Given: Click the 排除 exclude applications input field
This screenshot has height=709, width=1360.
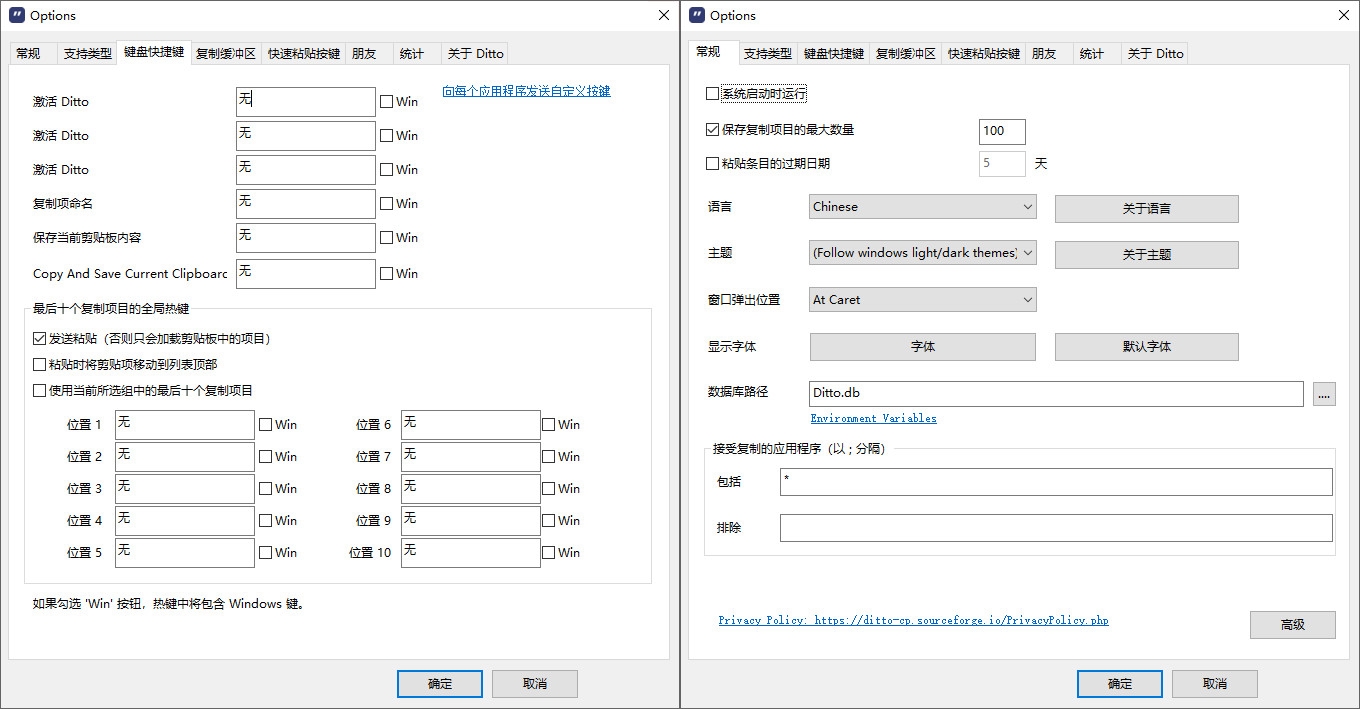Looking at the screenshot, I should pos(1055,528).
